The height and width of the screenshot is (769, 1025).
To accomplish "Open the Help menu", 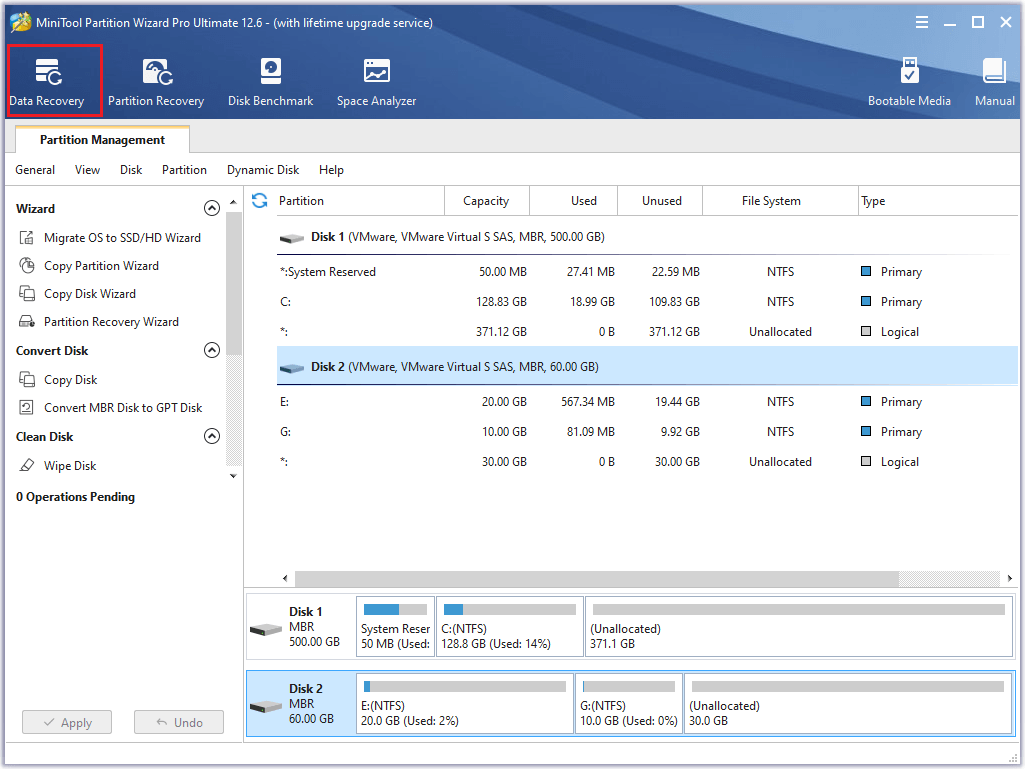I will (331, 170).
